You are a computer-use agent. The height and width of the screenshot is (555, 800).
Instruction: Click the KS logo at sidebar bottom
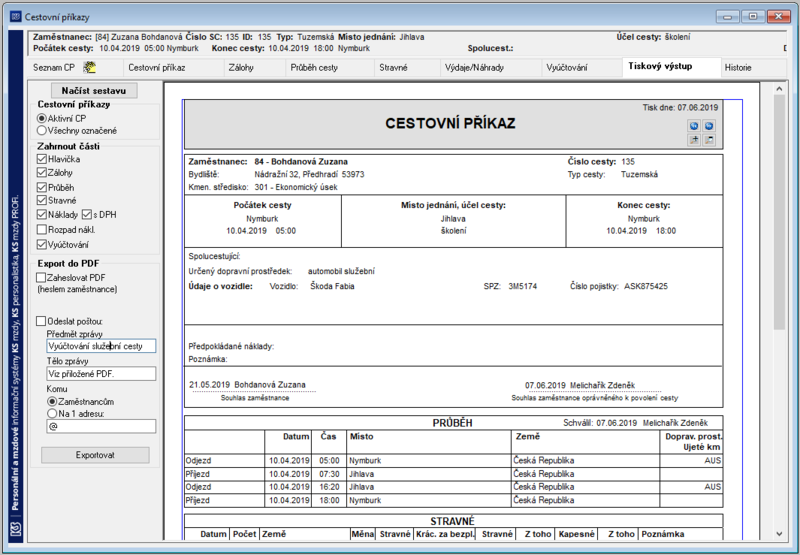(16, 529)
